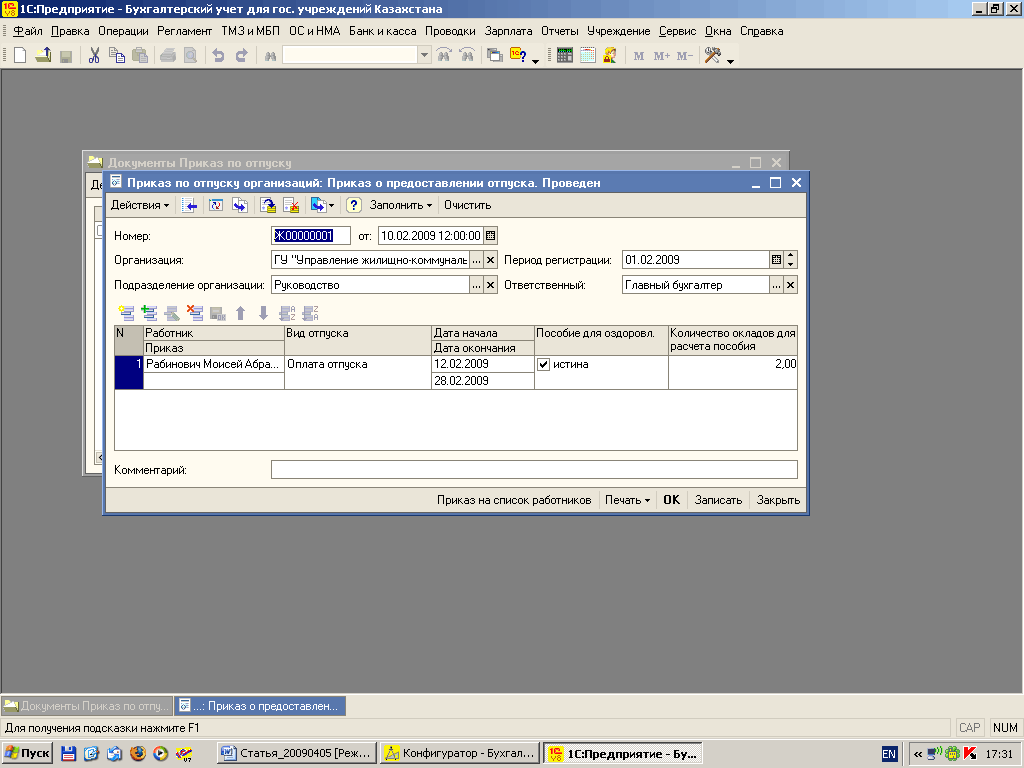This screenshot has width=1024, height=768.
Task: Open the date picker calendar for document date
Action: [x=490, y=236]
